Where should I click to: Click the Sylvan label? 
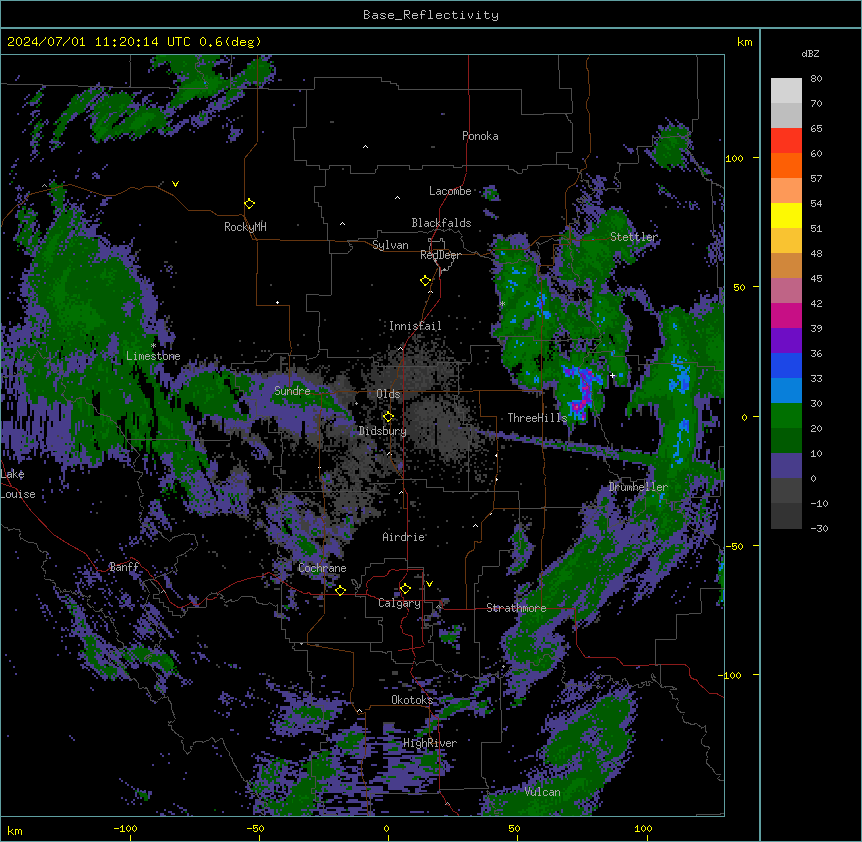pos(390,245)
